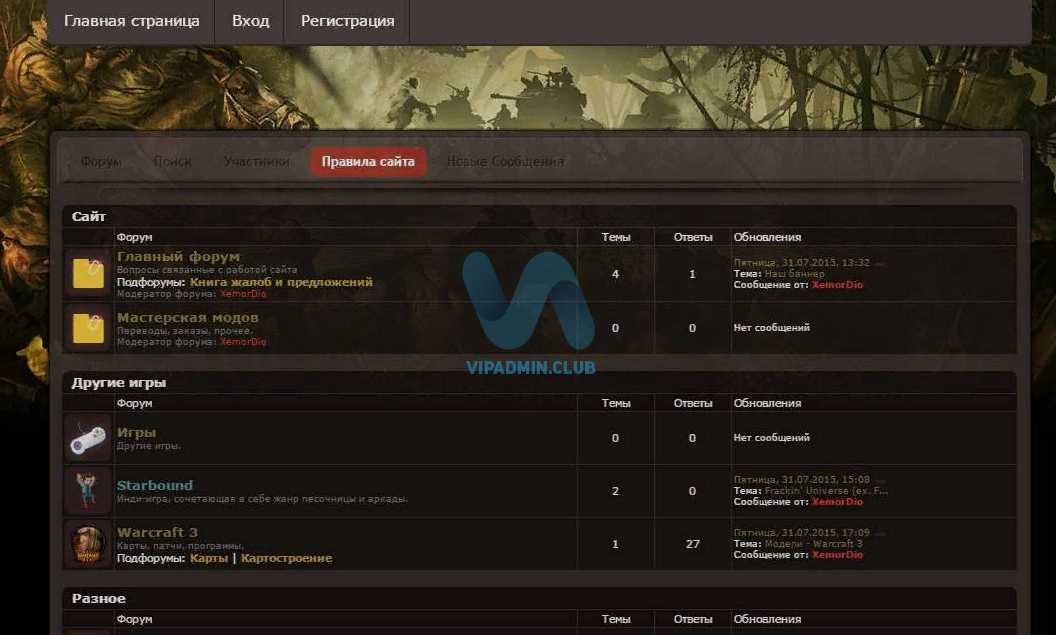
Task: Switch to the Участники tab
Action: [x=256, y=162]
